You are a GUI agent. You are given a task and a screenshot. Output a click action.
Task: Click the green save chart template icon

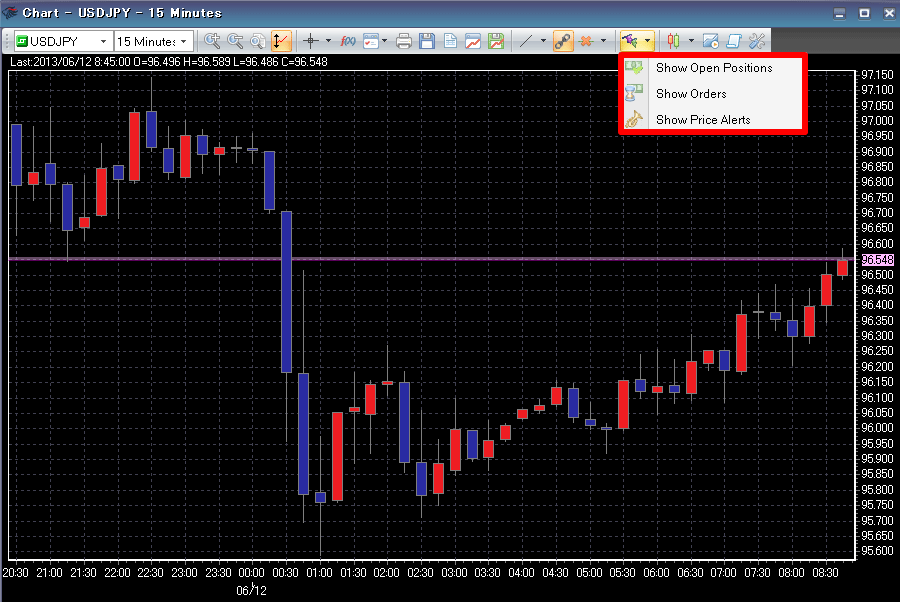click(495, 41)
